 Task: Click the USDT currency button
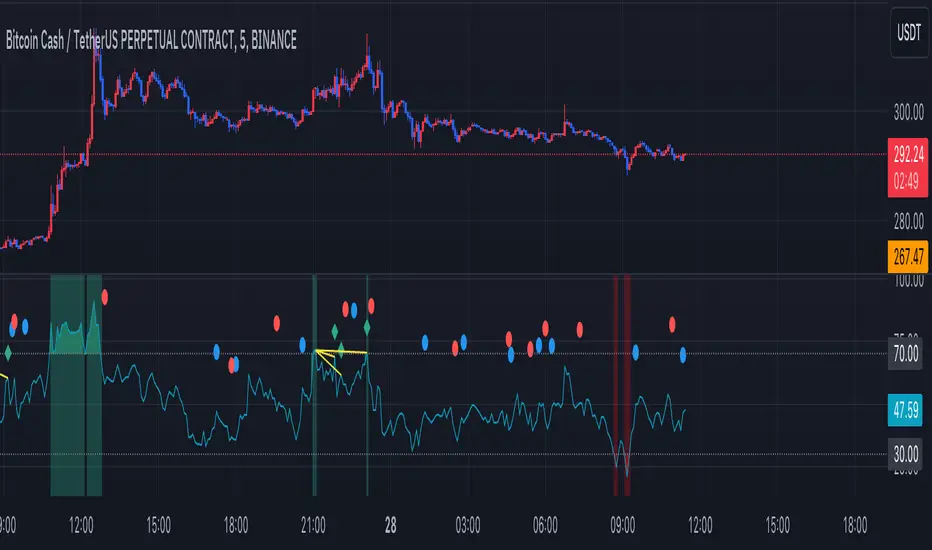click(909, 33)
